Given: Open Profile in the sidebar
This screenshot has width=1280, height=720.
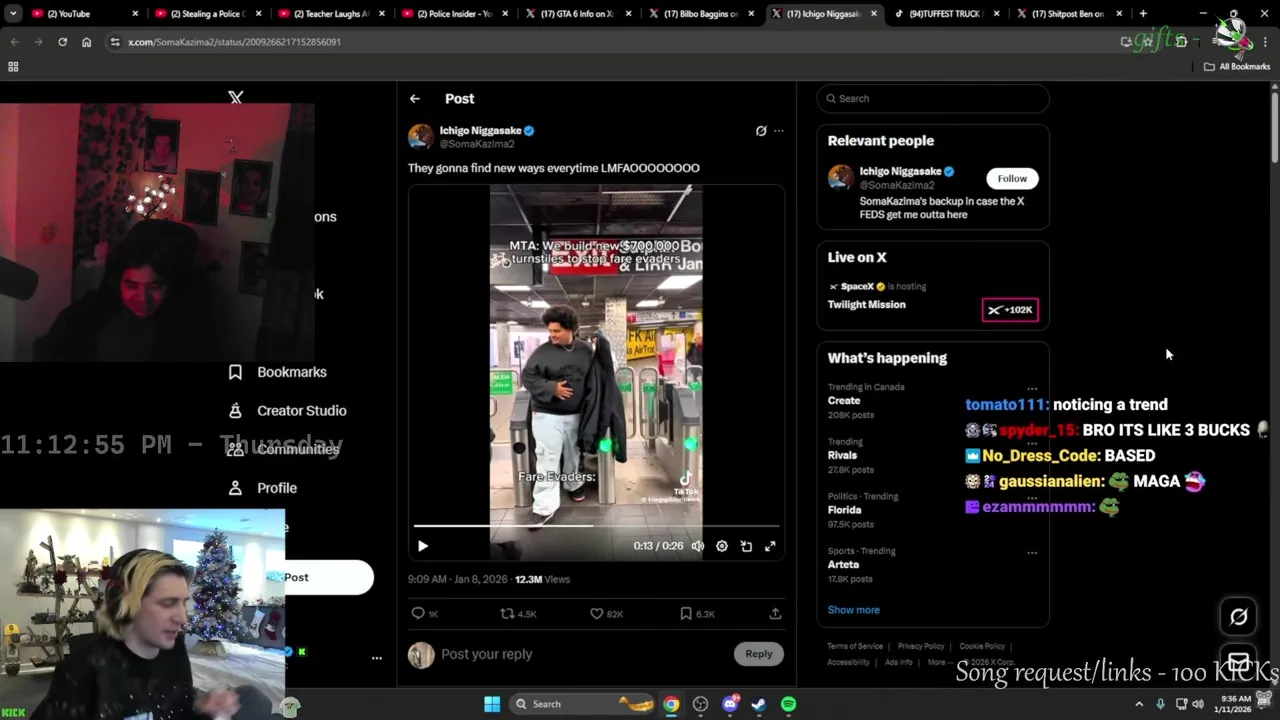Looking at the screenshot, I should point(262,488).
